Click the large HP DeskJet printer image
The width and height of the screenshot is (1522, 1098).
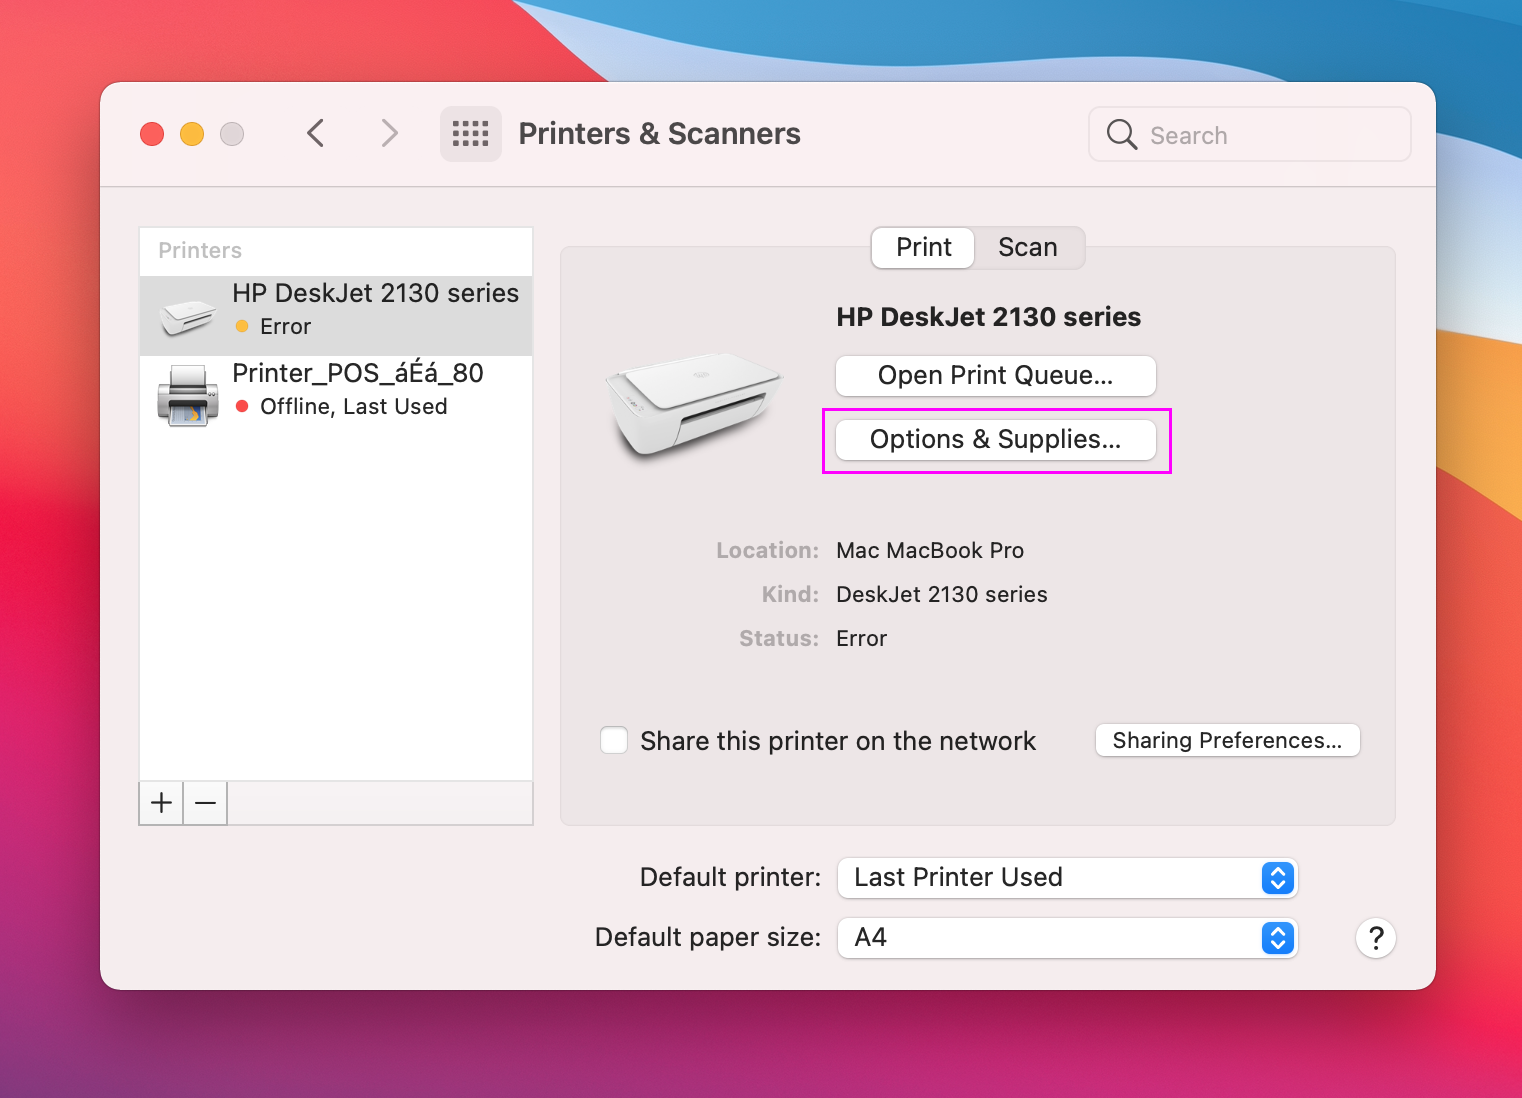tap(692, 405)
